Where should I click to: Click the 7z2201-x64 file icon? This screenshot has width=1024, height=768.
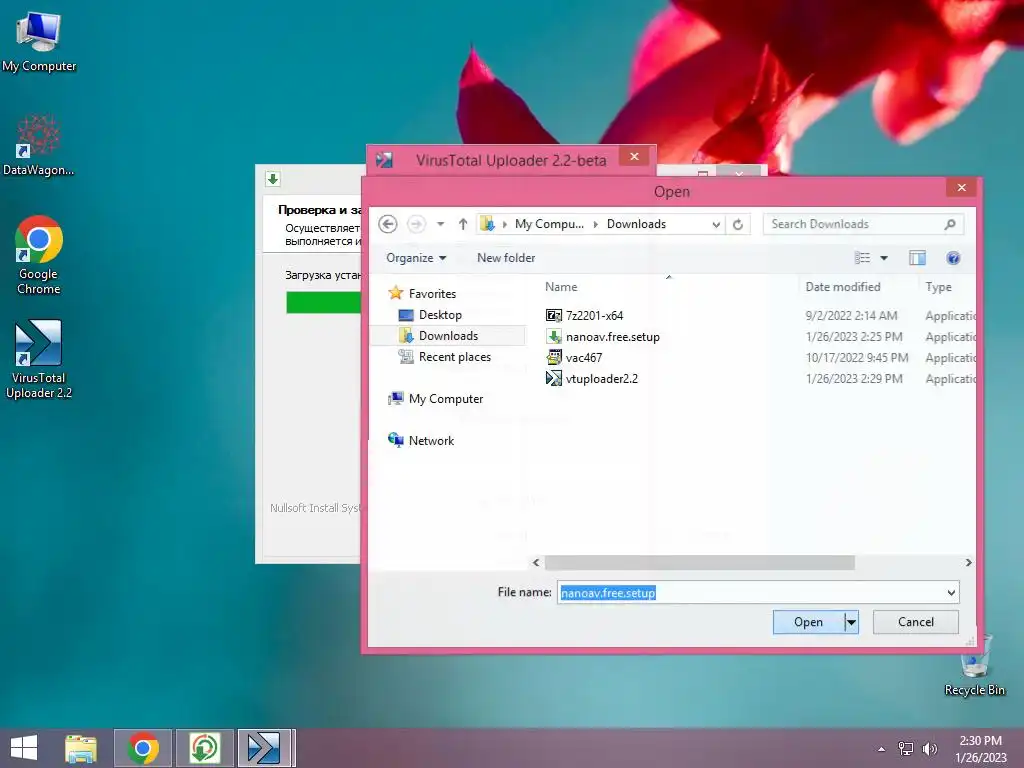pyautogui.click(x=554, y=315)
